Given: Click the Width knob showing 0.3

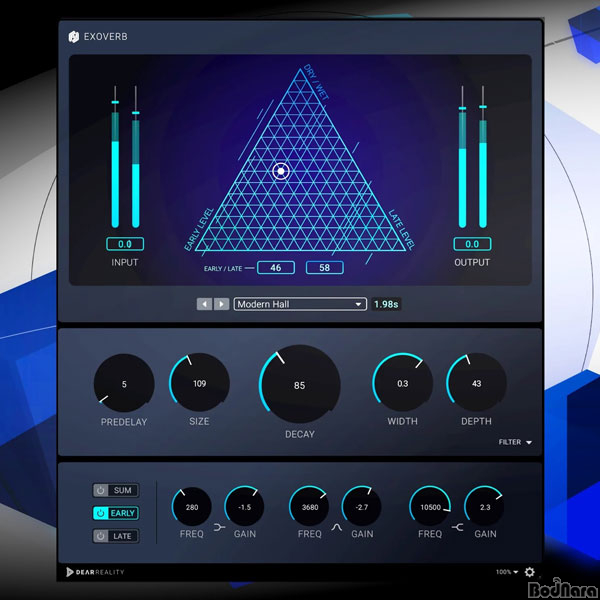Looking at the screenshot, I should [x=403, y=383].
